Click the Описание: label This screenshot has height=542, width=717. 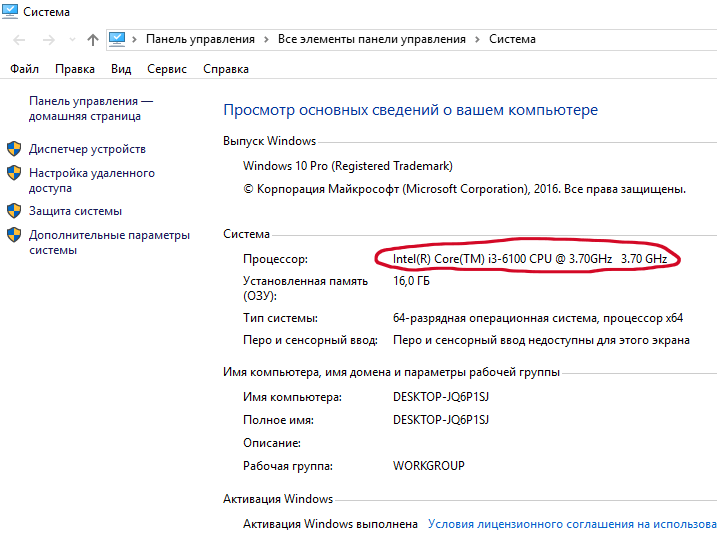pyautogui.click(x=272, y=443)
